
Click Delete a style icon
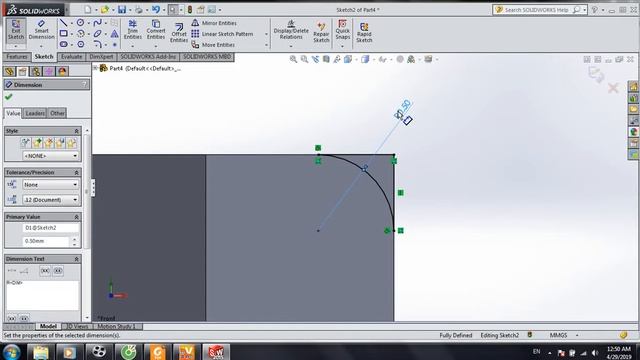(49, 143)
